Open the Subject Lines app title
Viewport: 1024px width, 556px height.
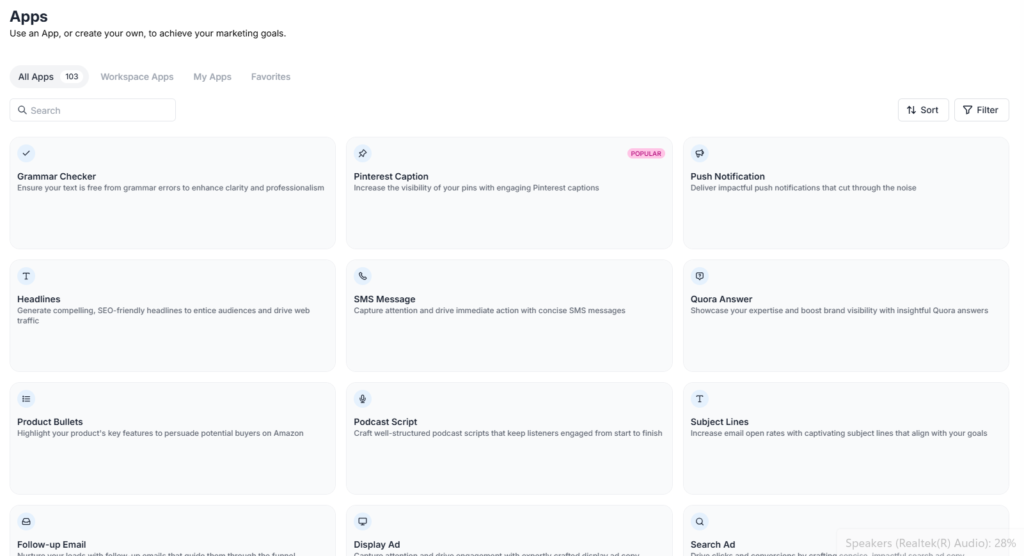click(719, 422)
